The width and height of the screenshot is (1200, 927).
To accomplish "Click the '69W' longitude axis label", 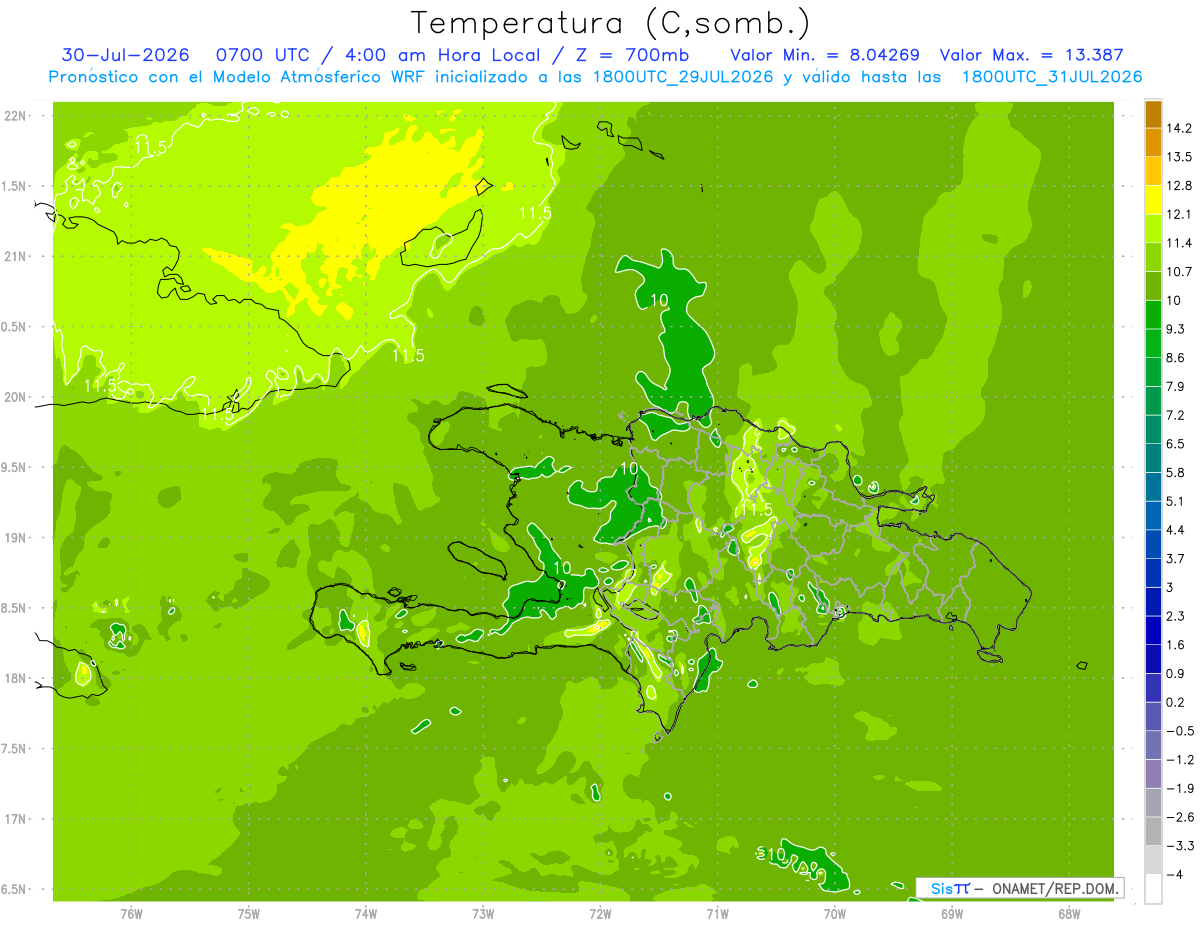I will pyautogui.click(x=952, y=913).
